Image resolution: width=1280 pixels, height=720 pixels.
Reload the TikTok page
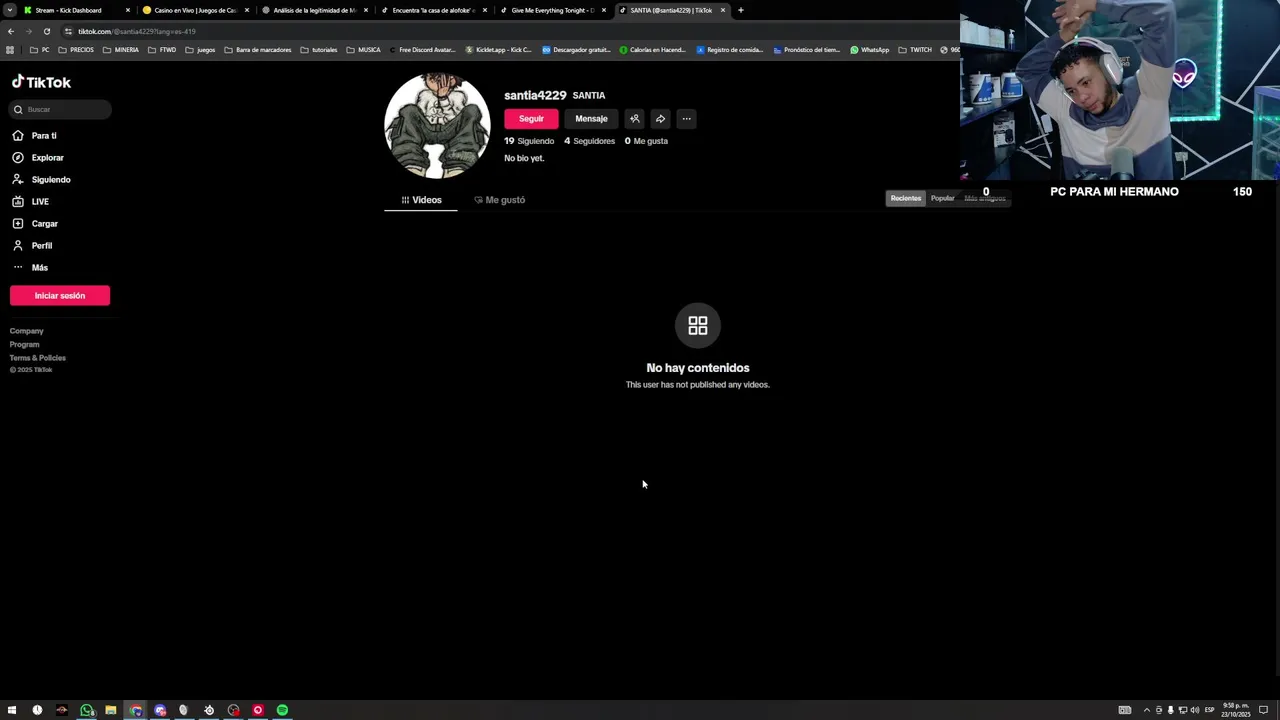pyautogui.click(x=46, y=31)
